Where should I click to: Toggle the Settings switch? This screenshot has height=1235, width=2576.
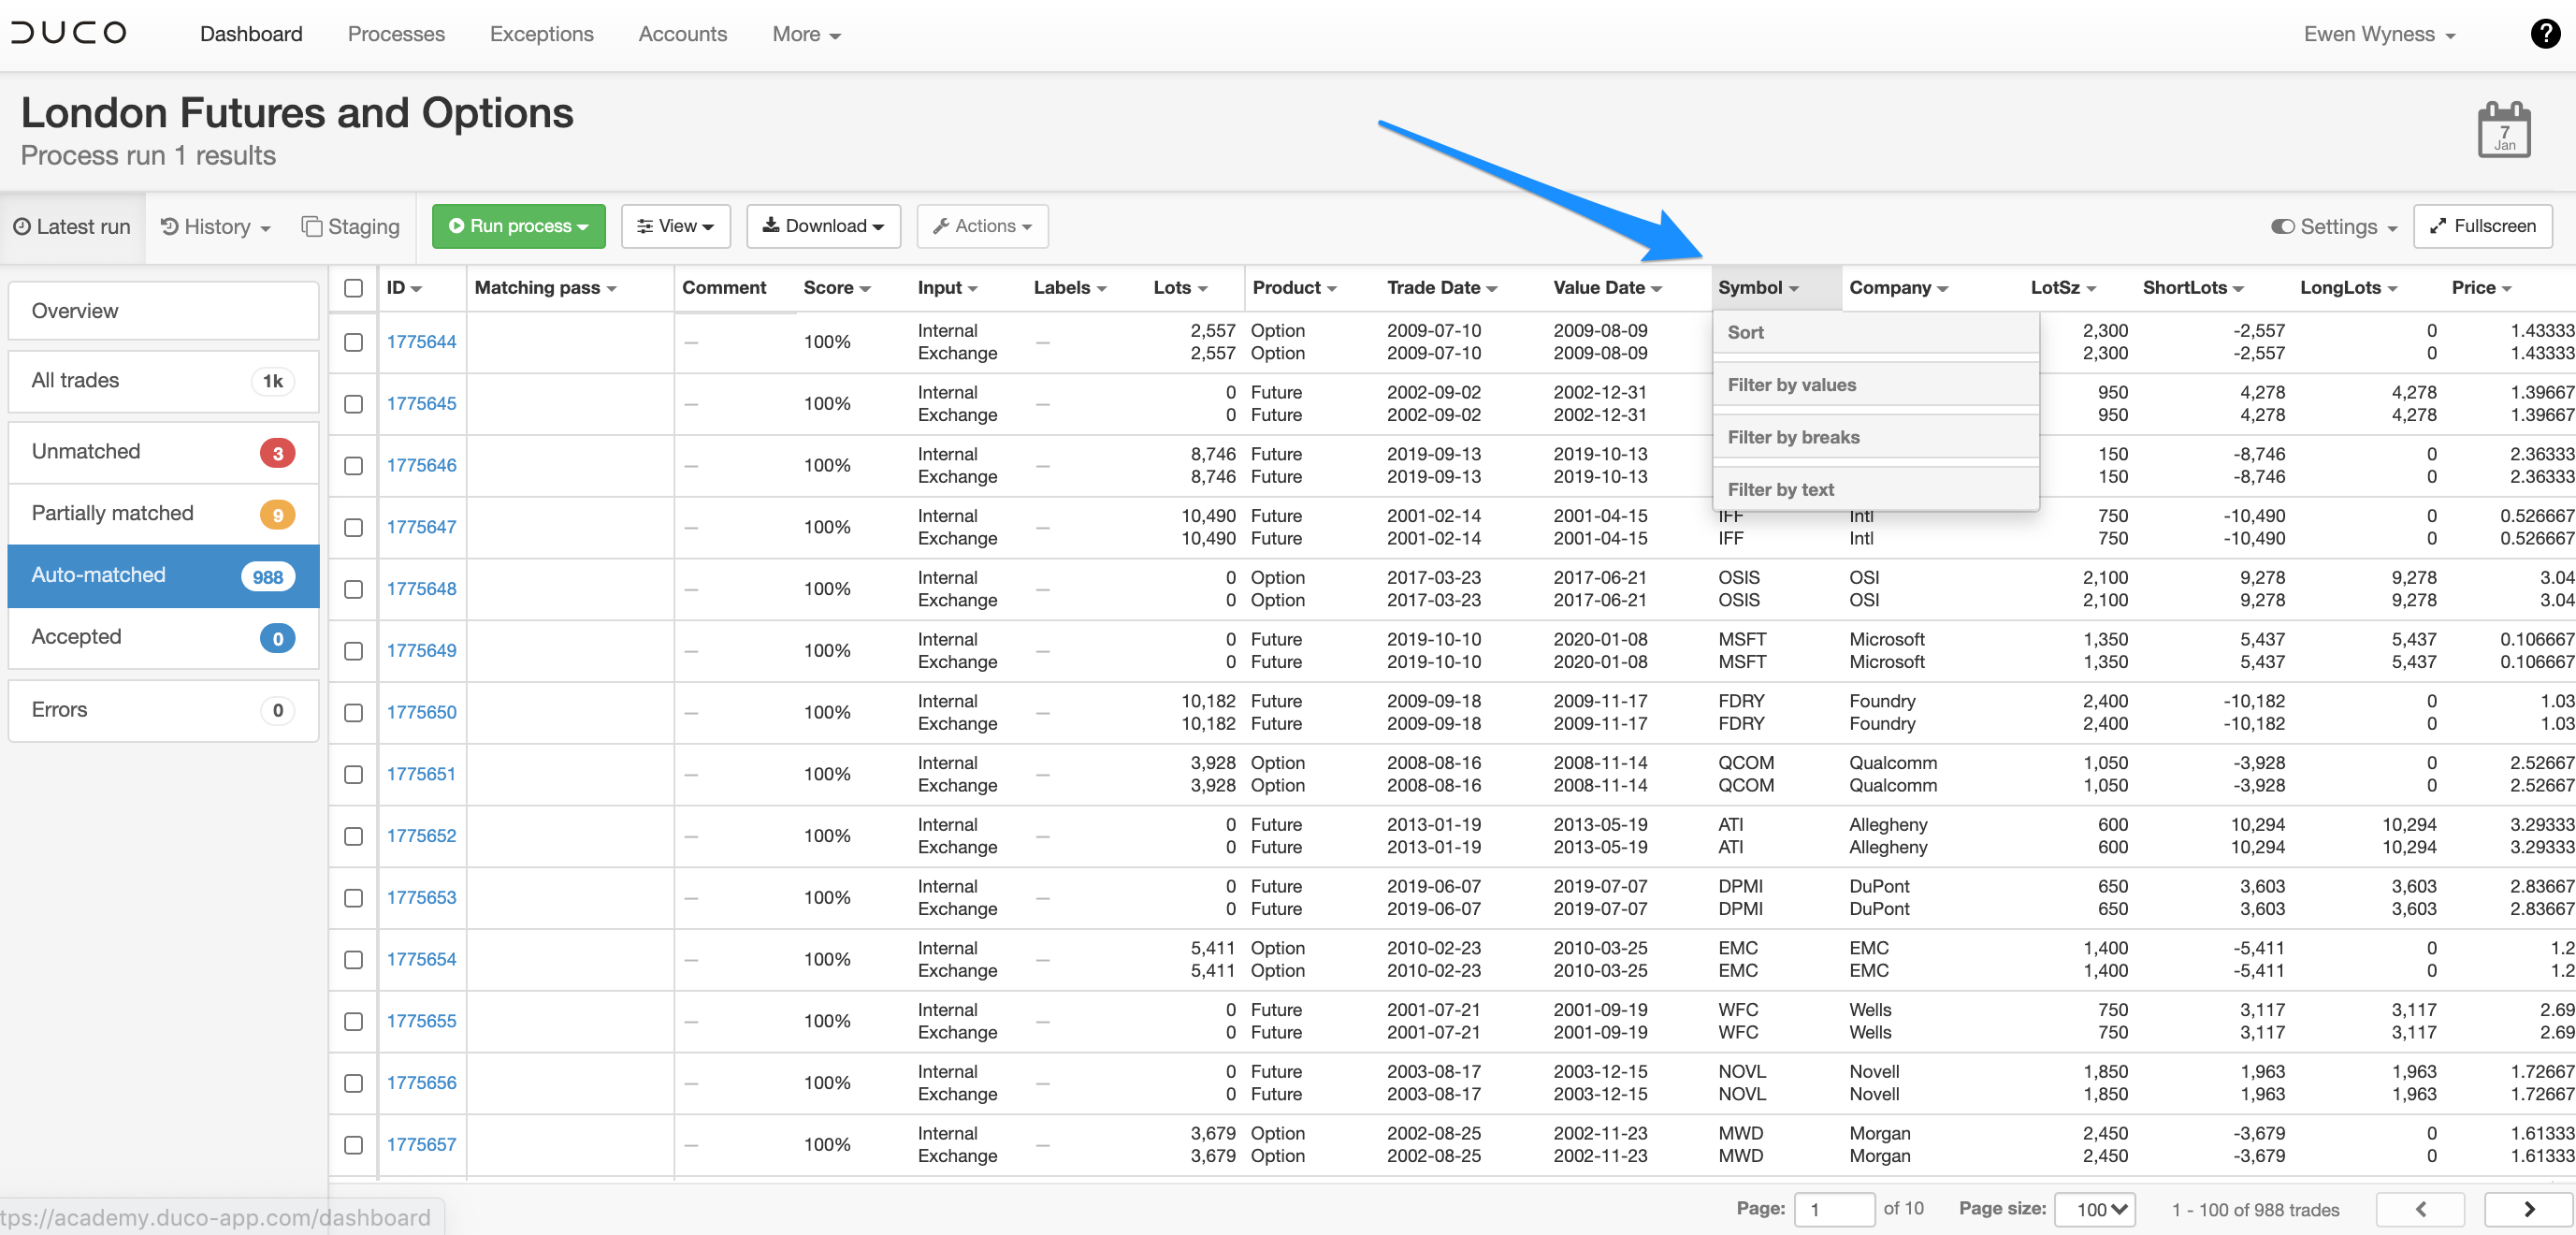click(x=2282, y=227)
